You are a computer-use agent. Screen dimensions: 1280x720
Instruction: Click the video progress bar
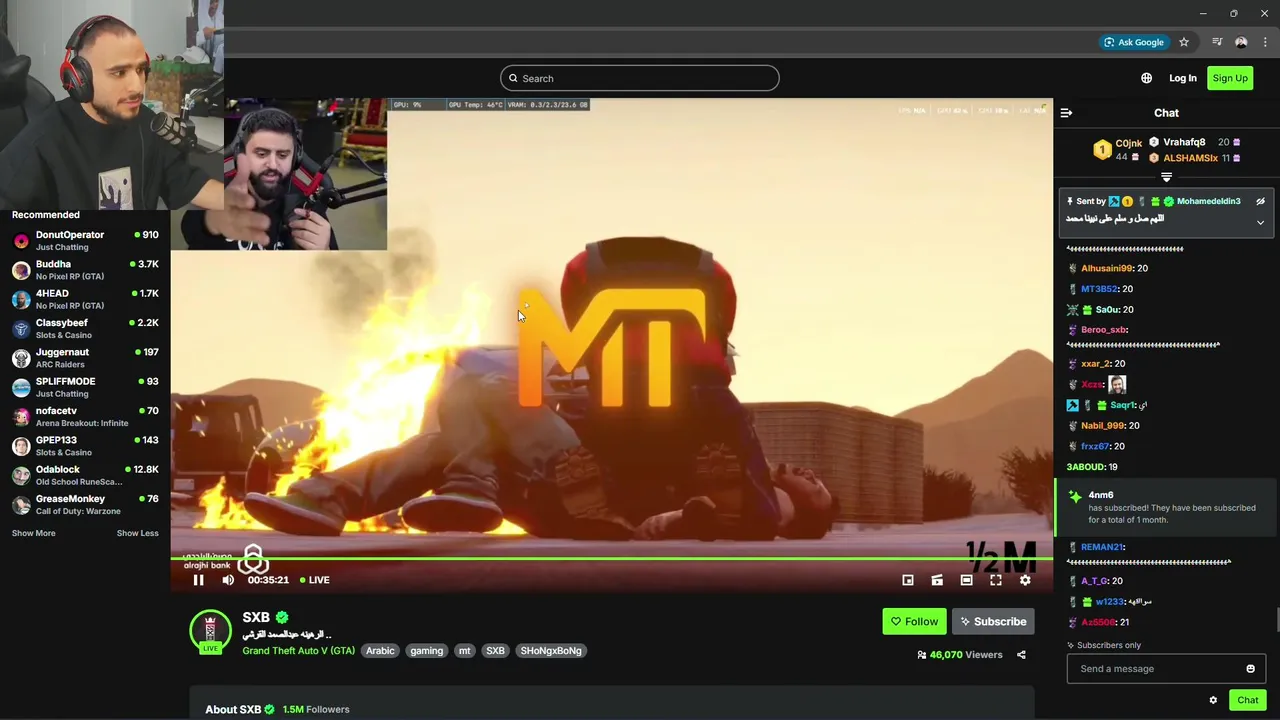coord(611,559)
